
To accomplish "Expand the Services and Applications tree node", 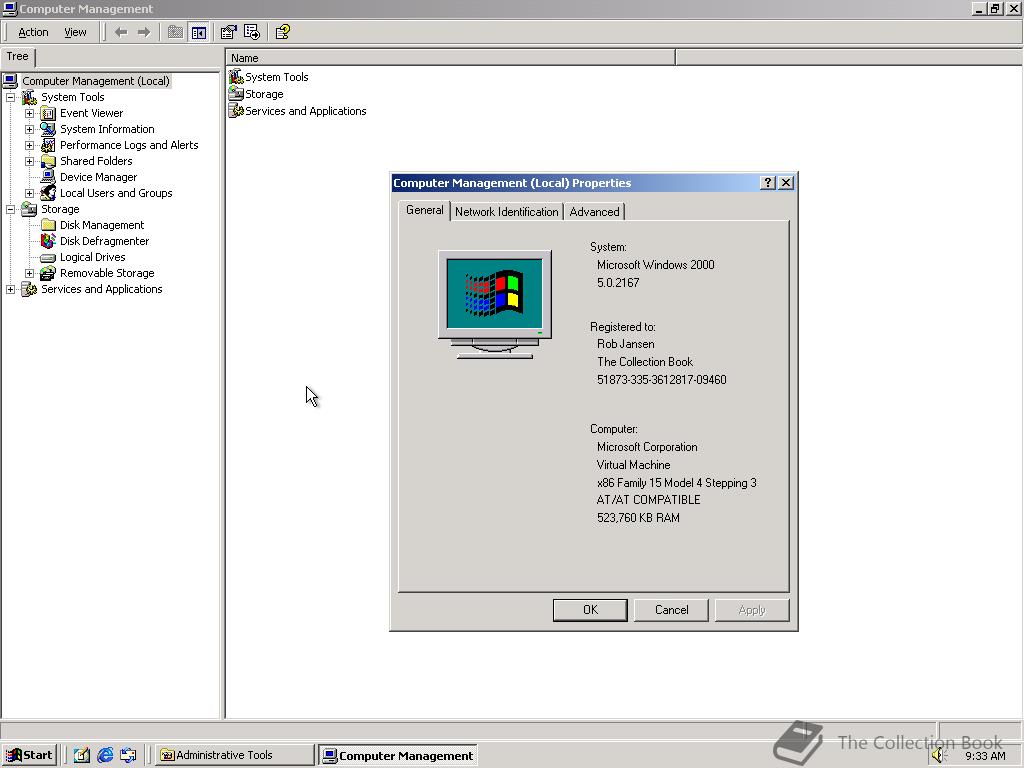I will click(10, 289).
